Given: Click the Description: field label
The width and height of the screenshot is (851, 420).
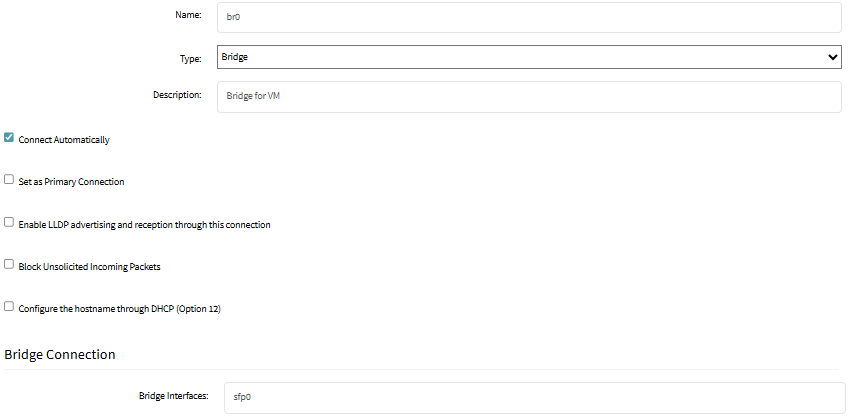Looking at the screenshot, I should click(177, 95).
